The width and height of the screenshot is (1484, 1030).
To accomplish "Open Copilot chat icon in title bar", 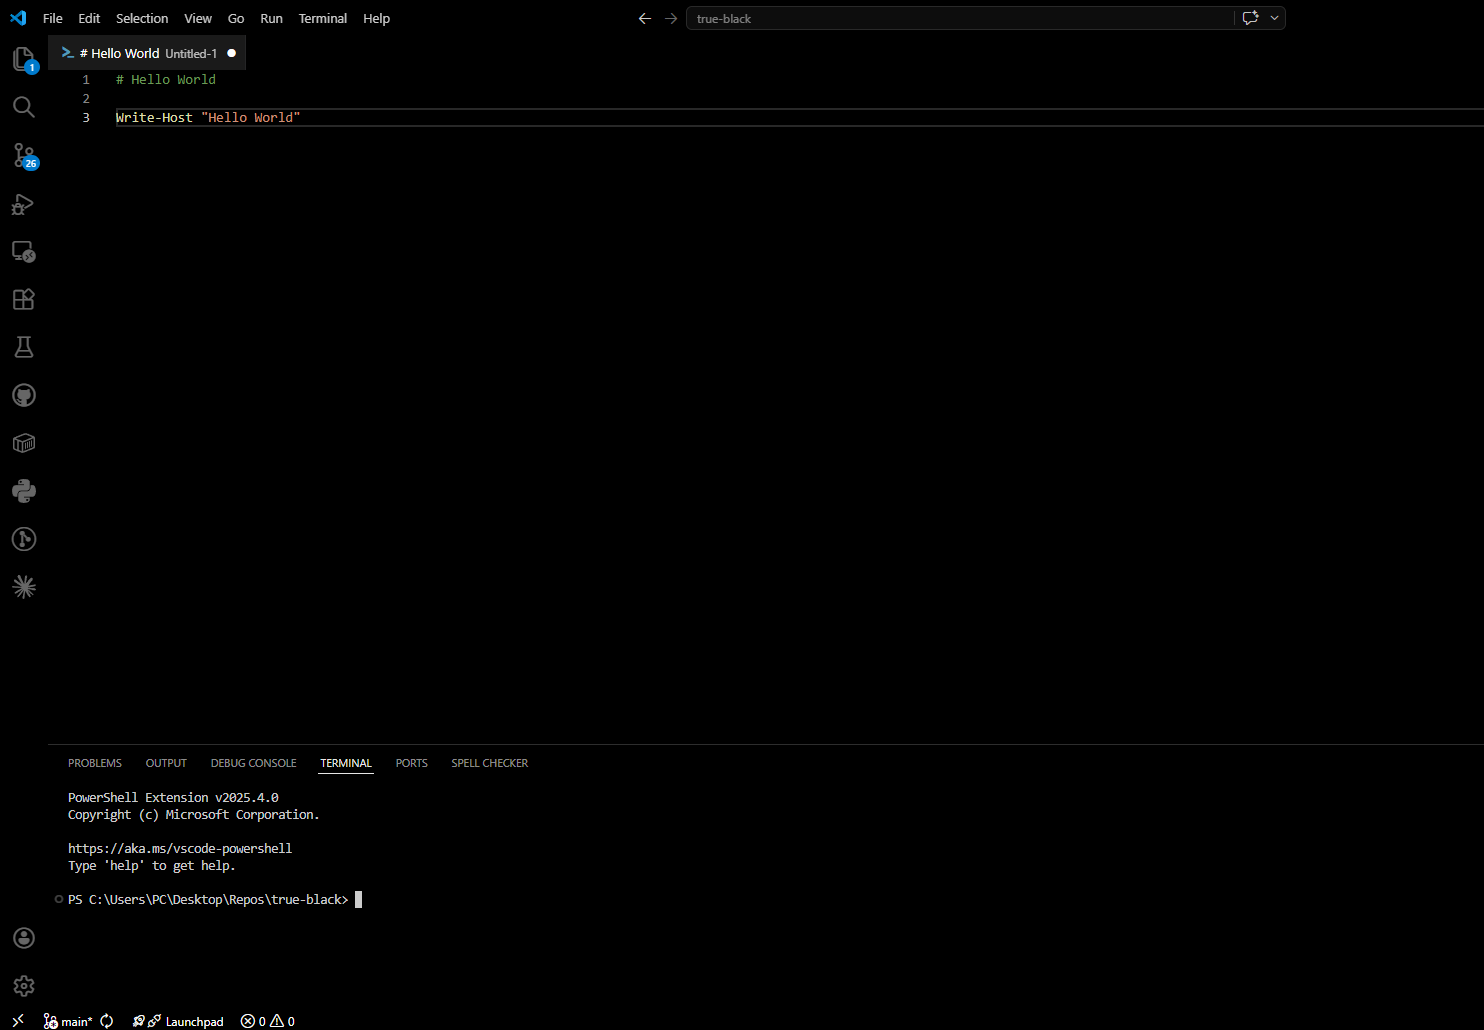I will [1250, 18].
